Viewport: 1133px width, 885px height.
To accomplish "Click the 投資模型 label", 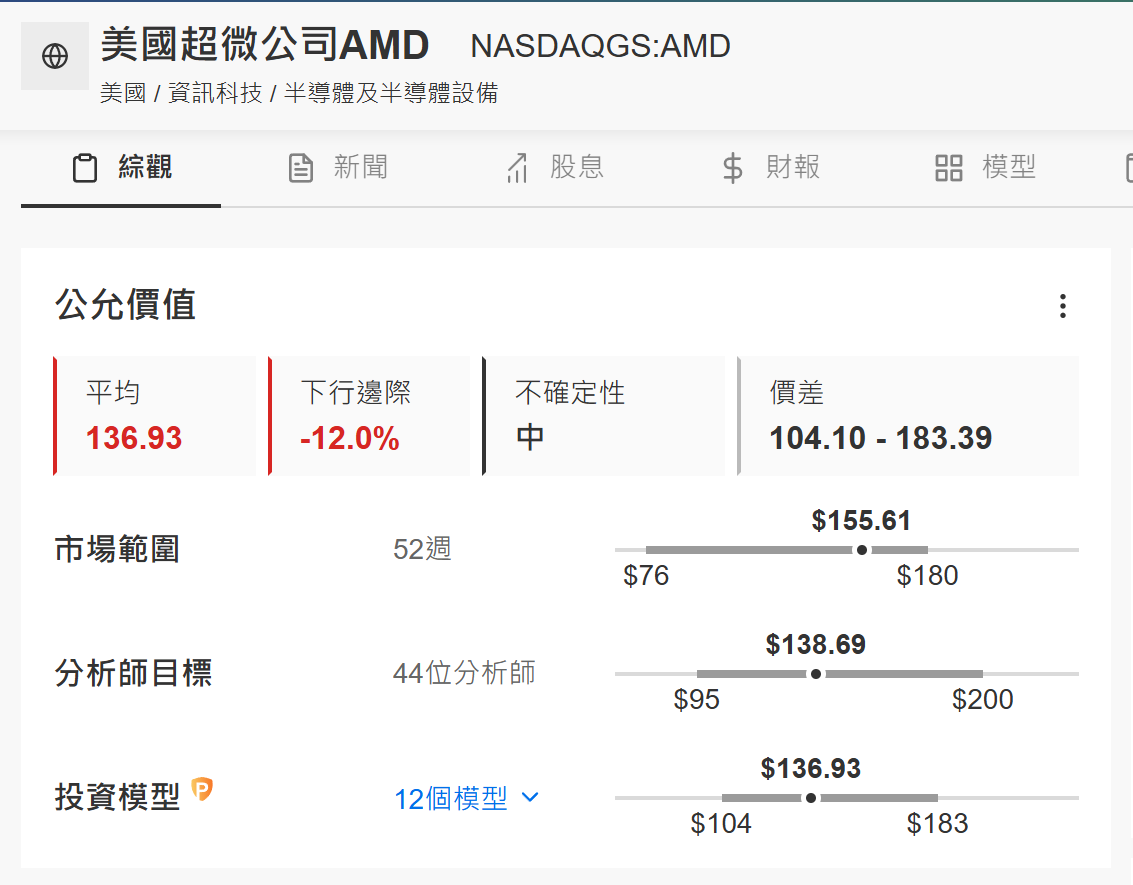I will (x=117, y=798).
